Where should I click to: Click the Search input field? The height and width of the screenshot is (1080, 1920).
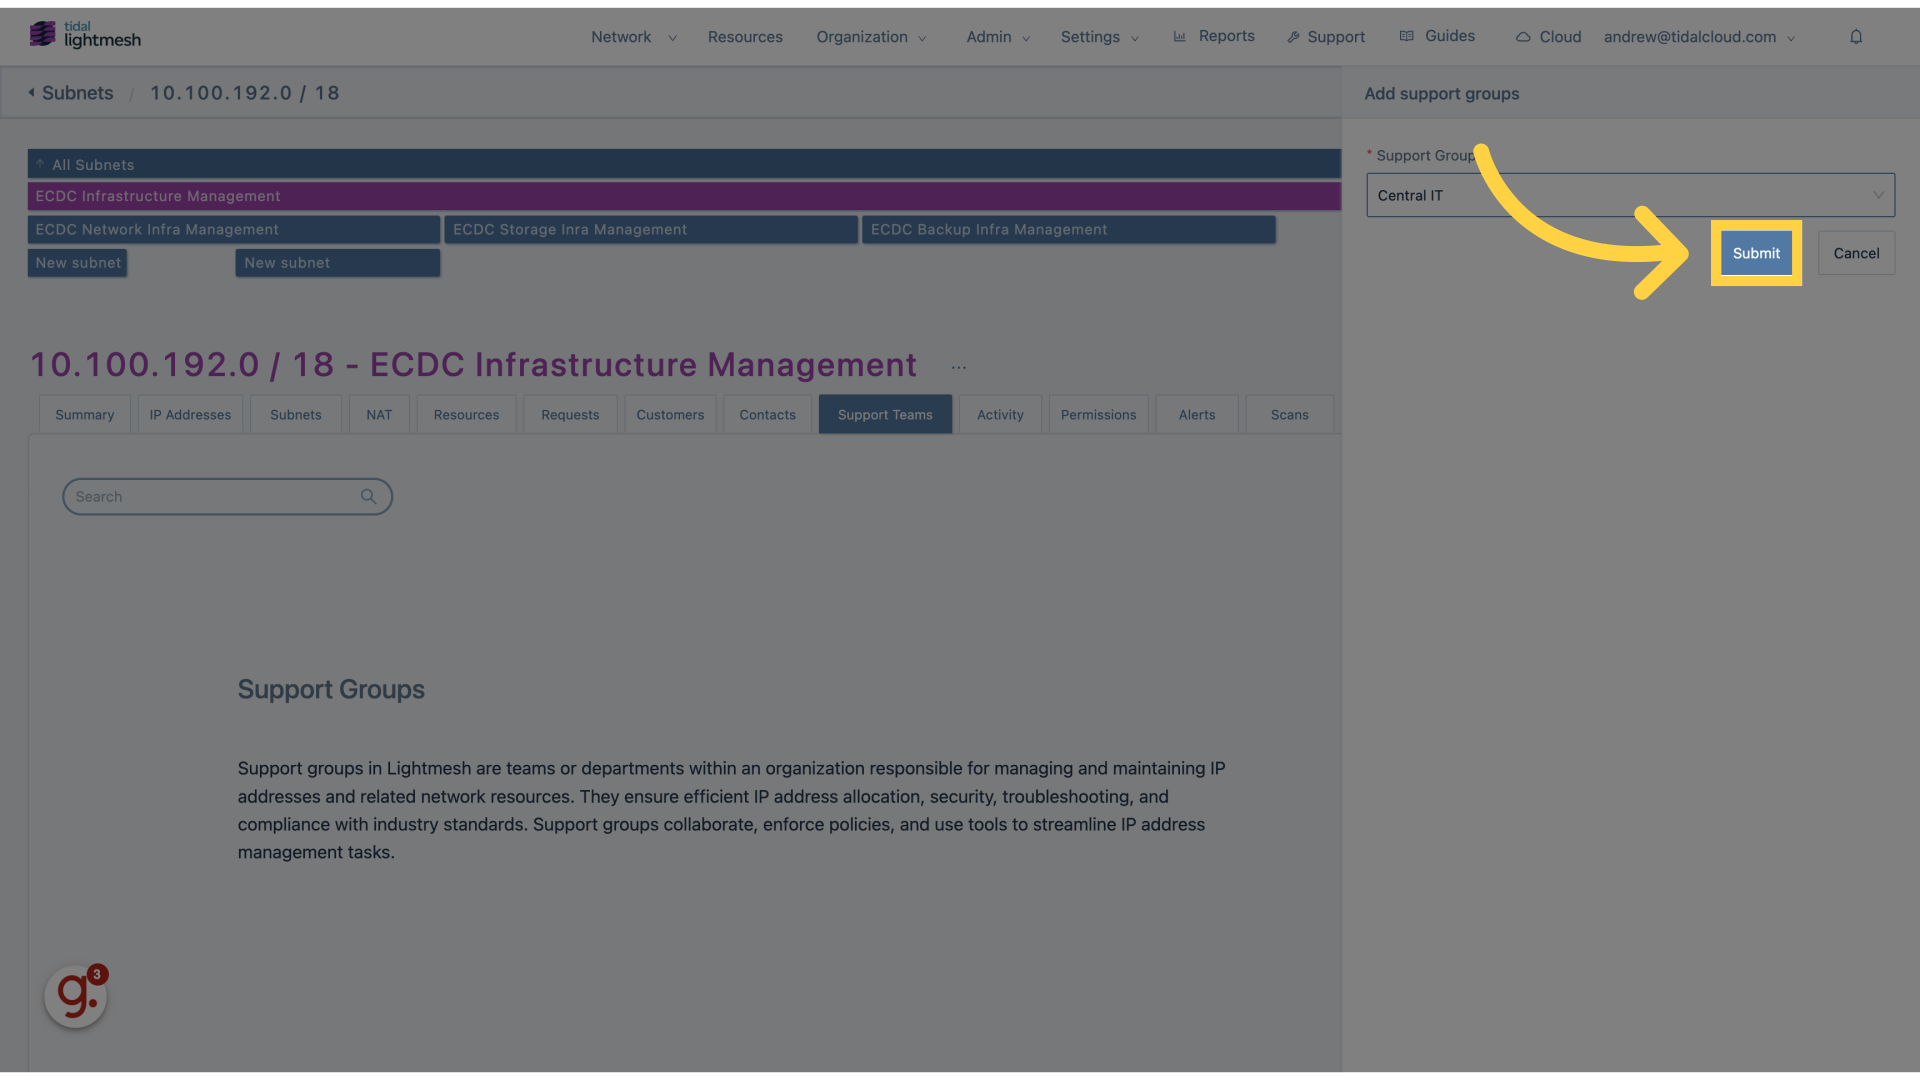227,496
